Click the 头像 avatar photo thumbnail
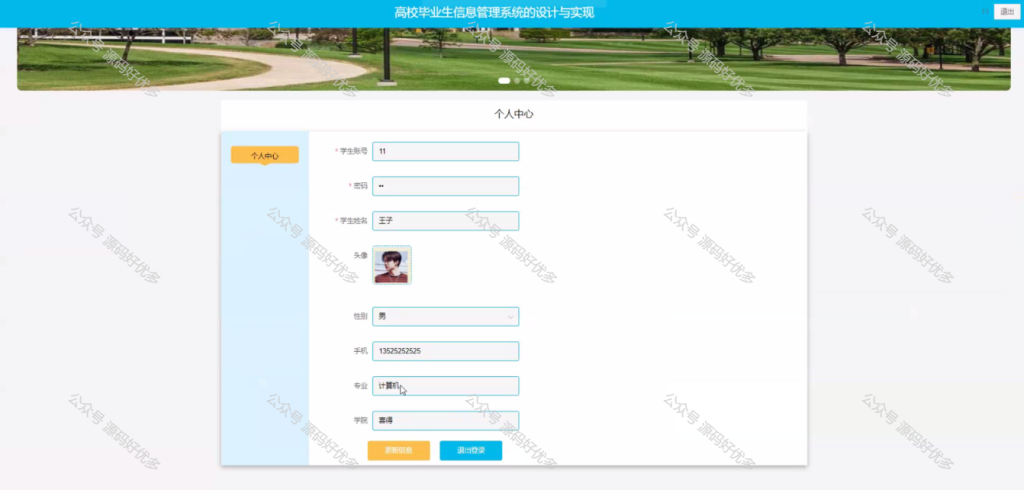The width and height of the screenshot is (1024, 490). [392, 265]
